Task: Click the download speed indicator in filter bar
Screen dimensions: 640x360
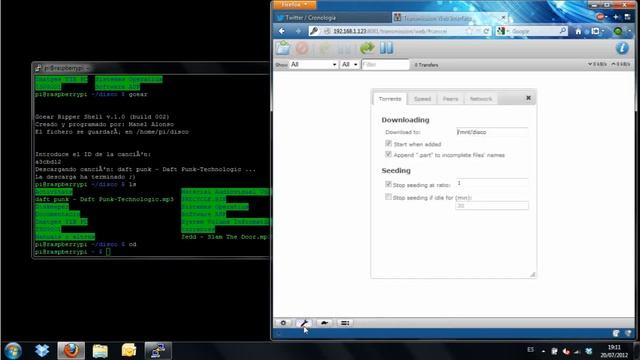Action: point(597,64)
